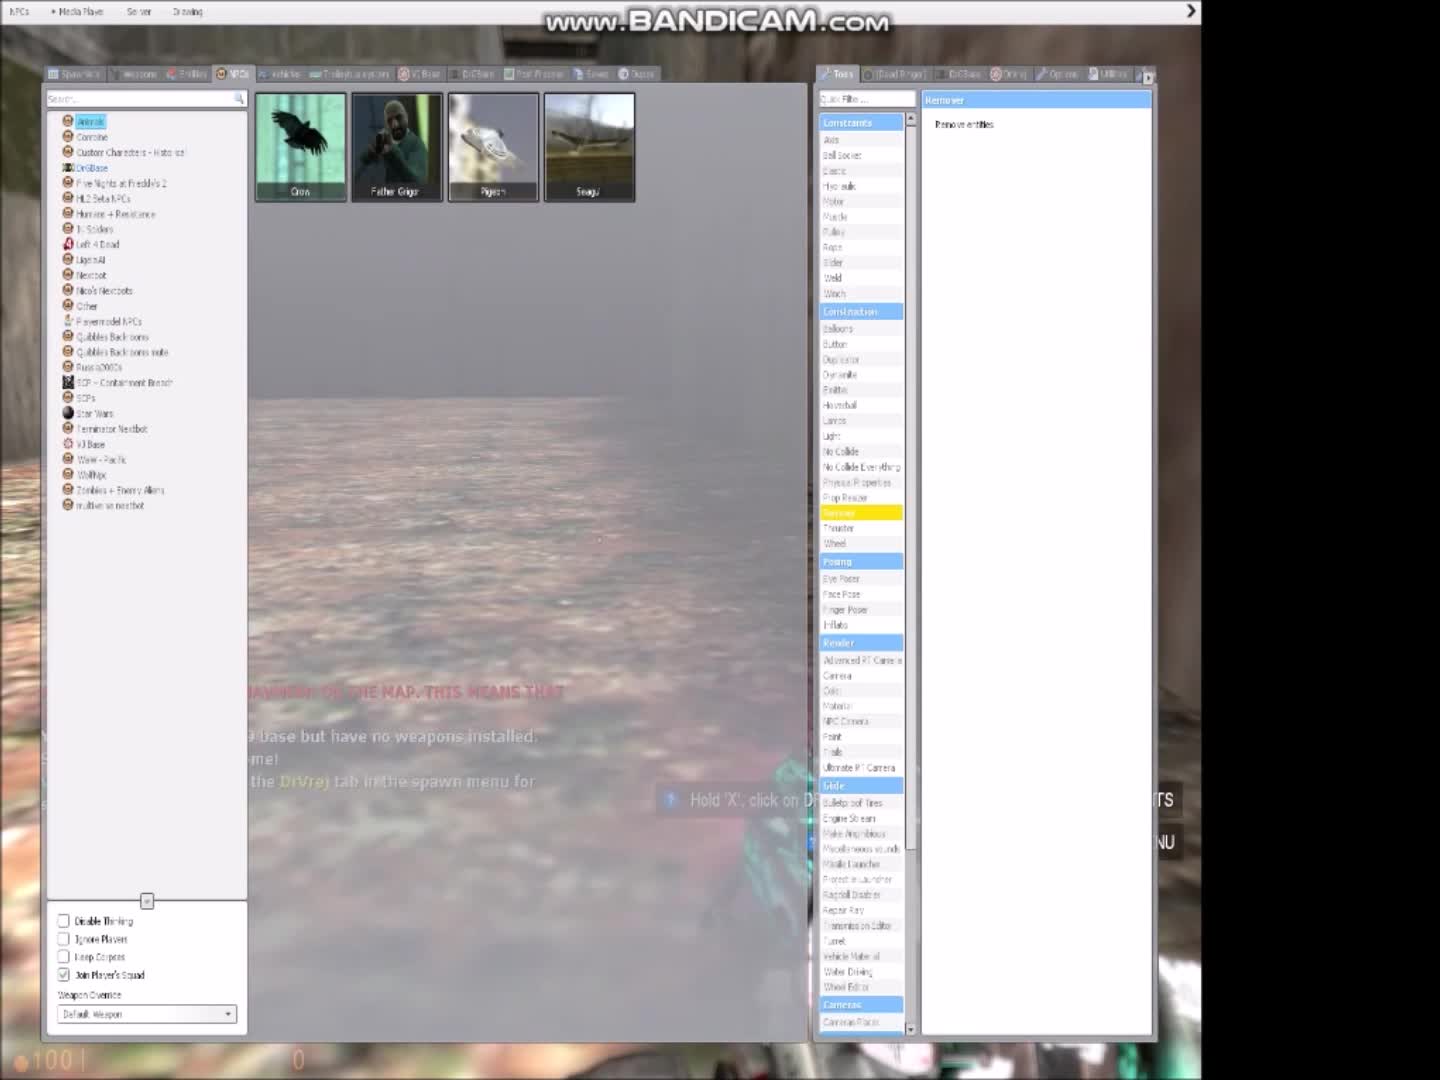This screenshot has height=1080, width=1440.
Task: Open the SCPs category icon
Action: [x=68, y=398]
